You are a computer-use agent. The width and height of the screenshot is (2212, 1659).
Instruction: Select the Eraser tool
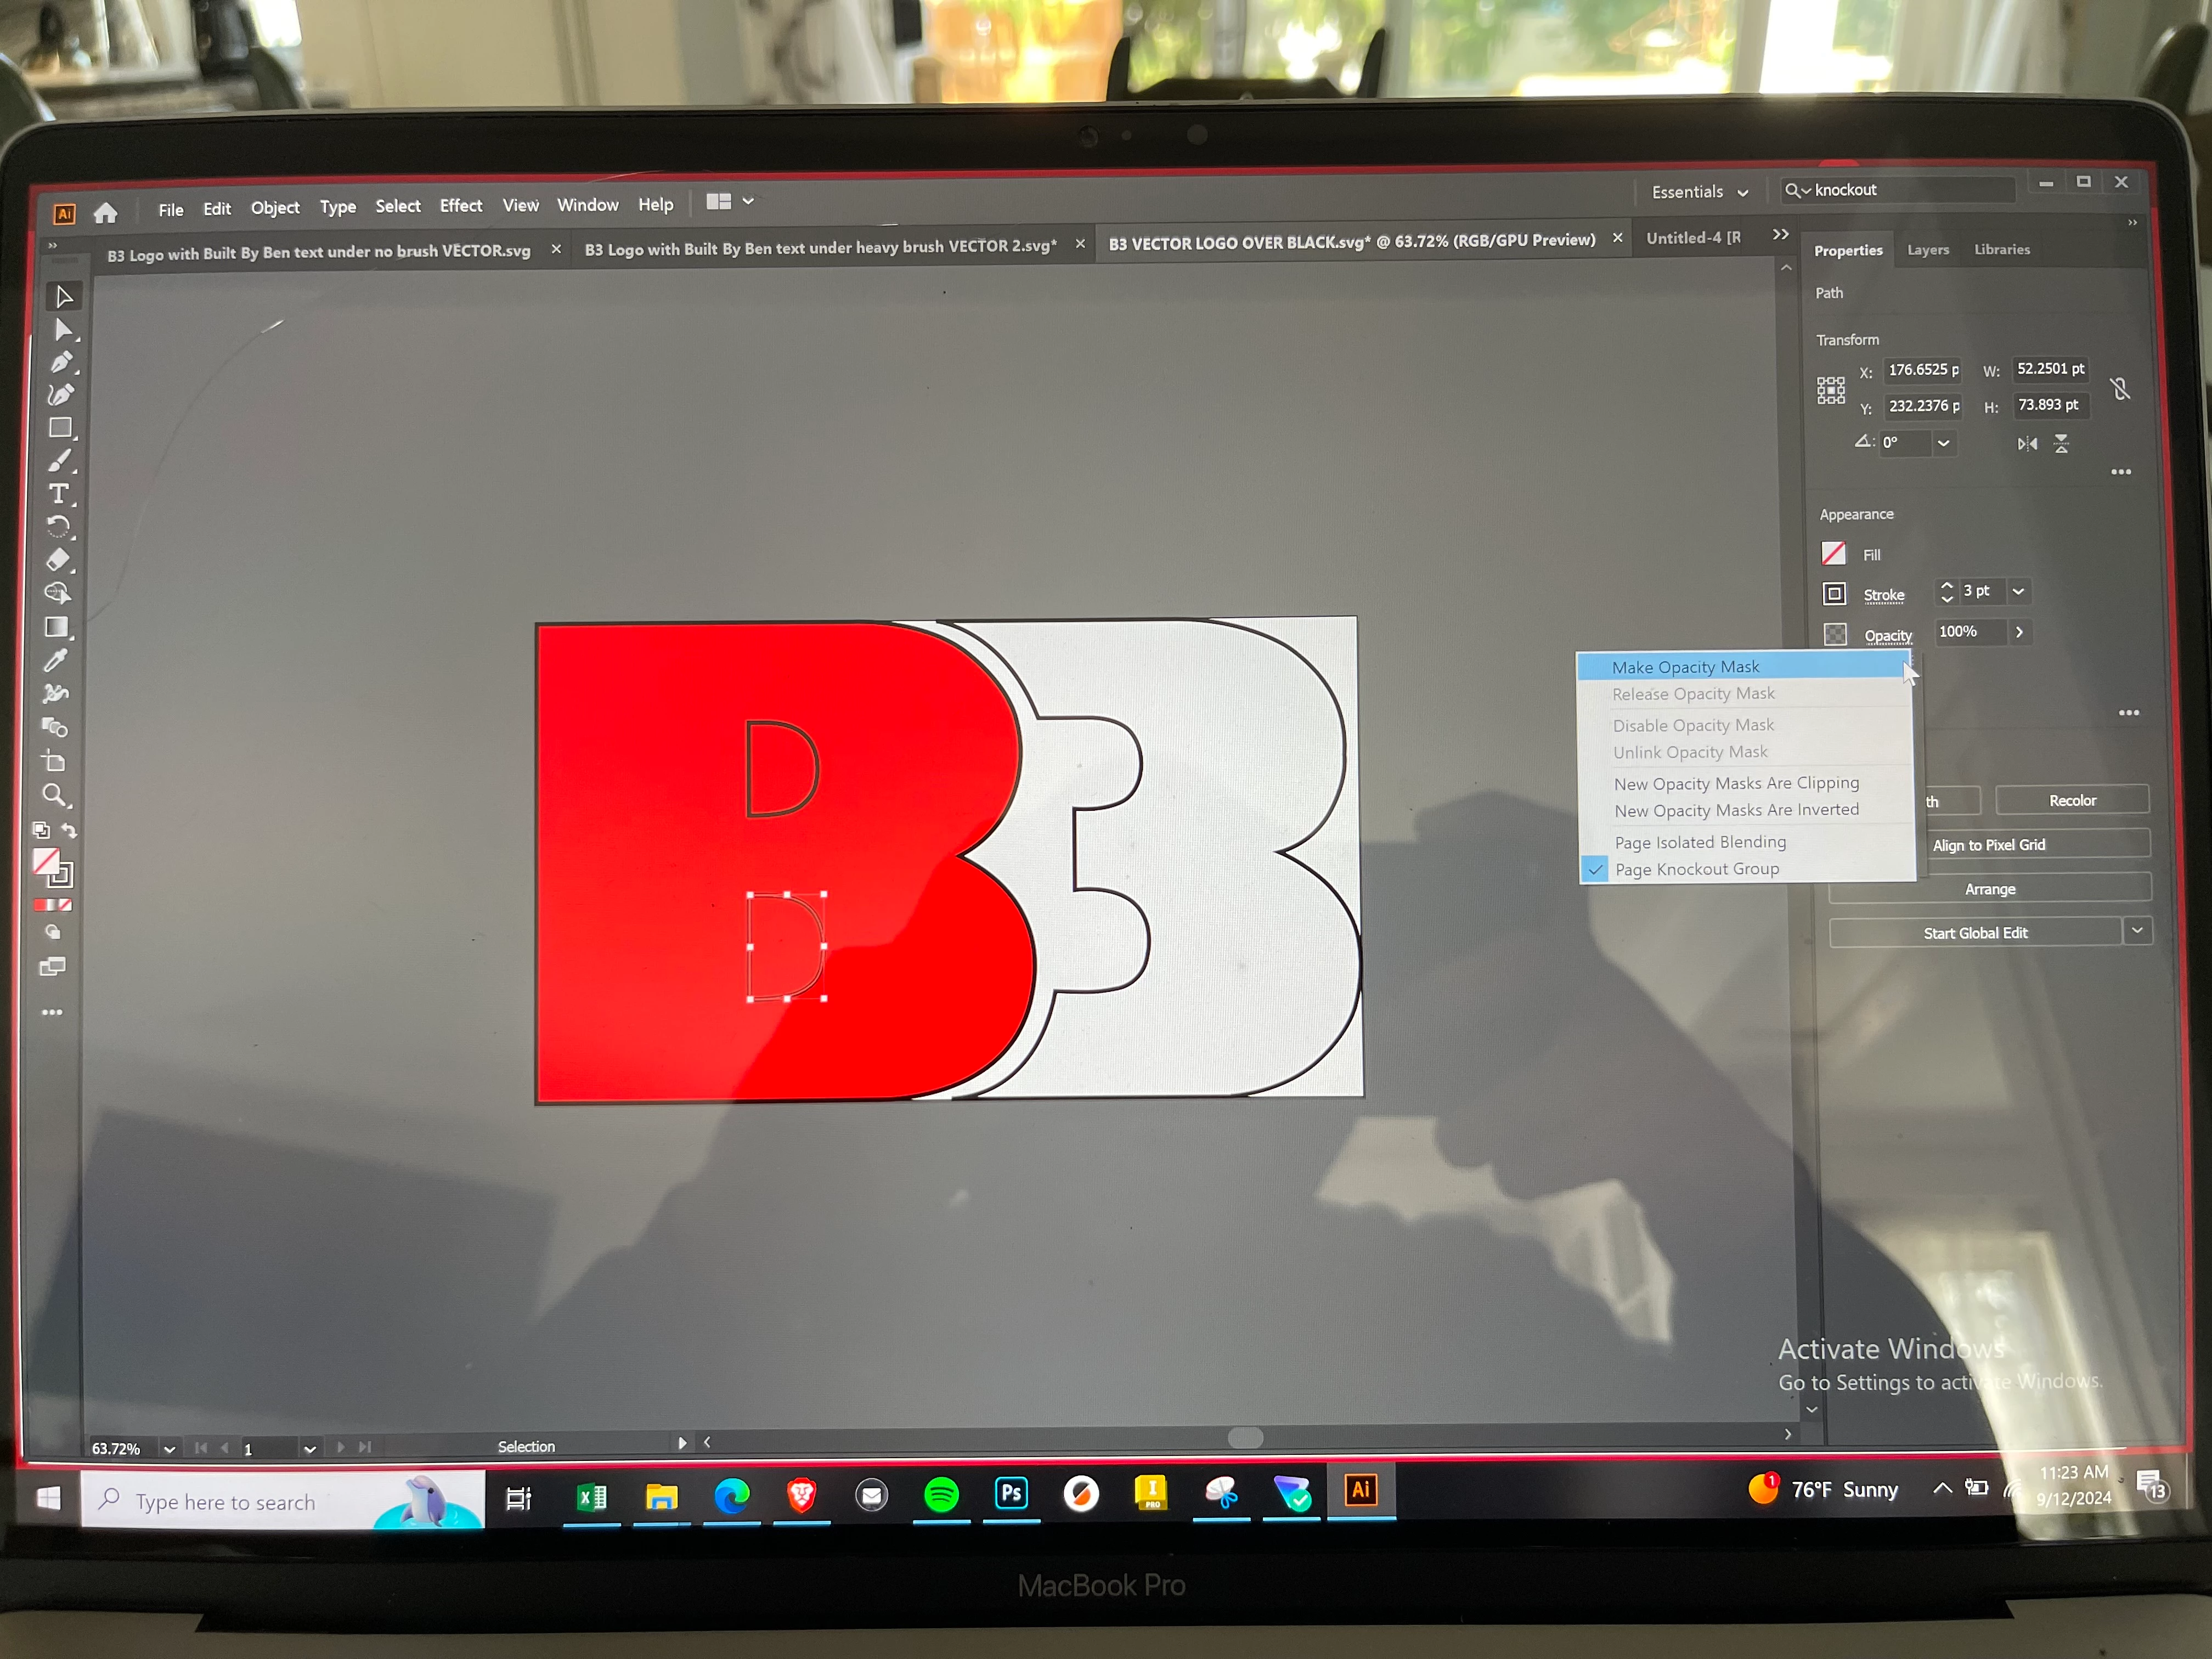(x=59, y=559)
